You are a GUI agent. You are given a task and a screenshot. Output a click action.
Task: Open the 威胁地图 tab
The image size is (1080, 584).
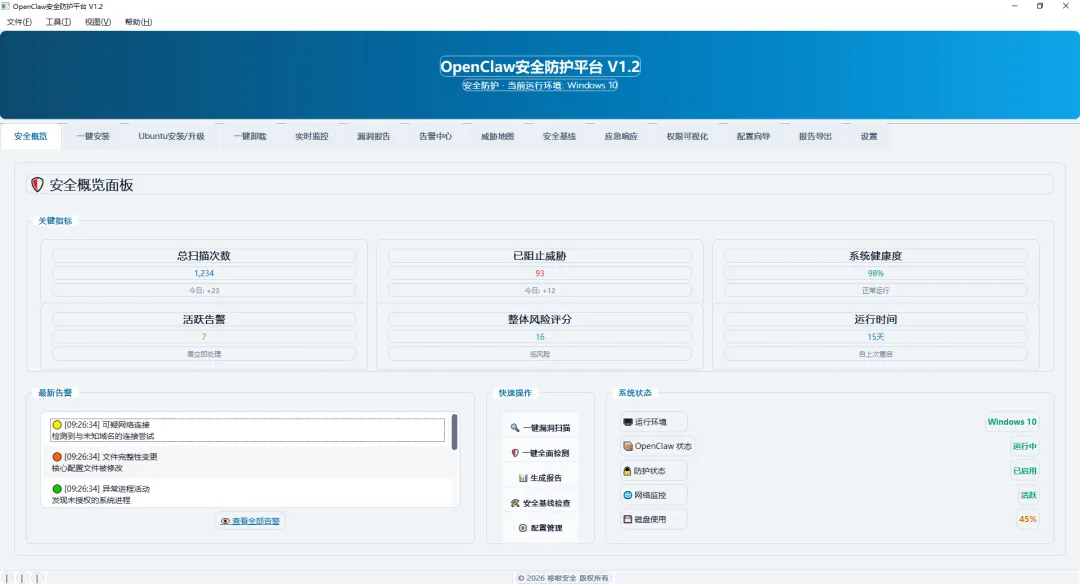click(x=497, y=136)
